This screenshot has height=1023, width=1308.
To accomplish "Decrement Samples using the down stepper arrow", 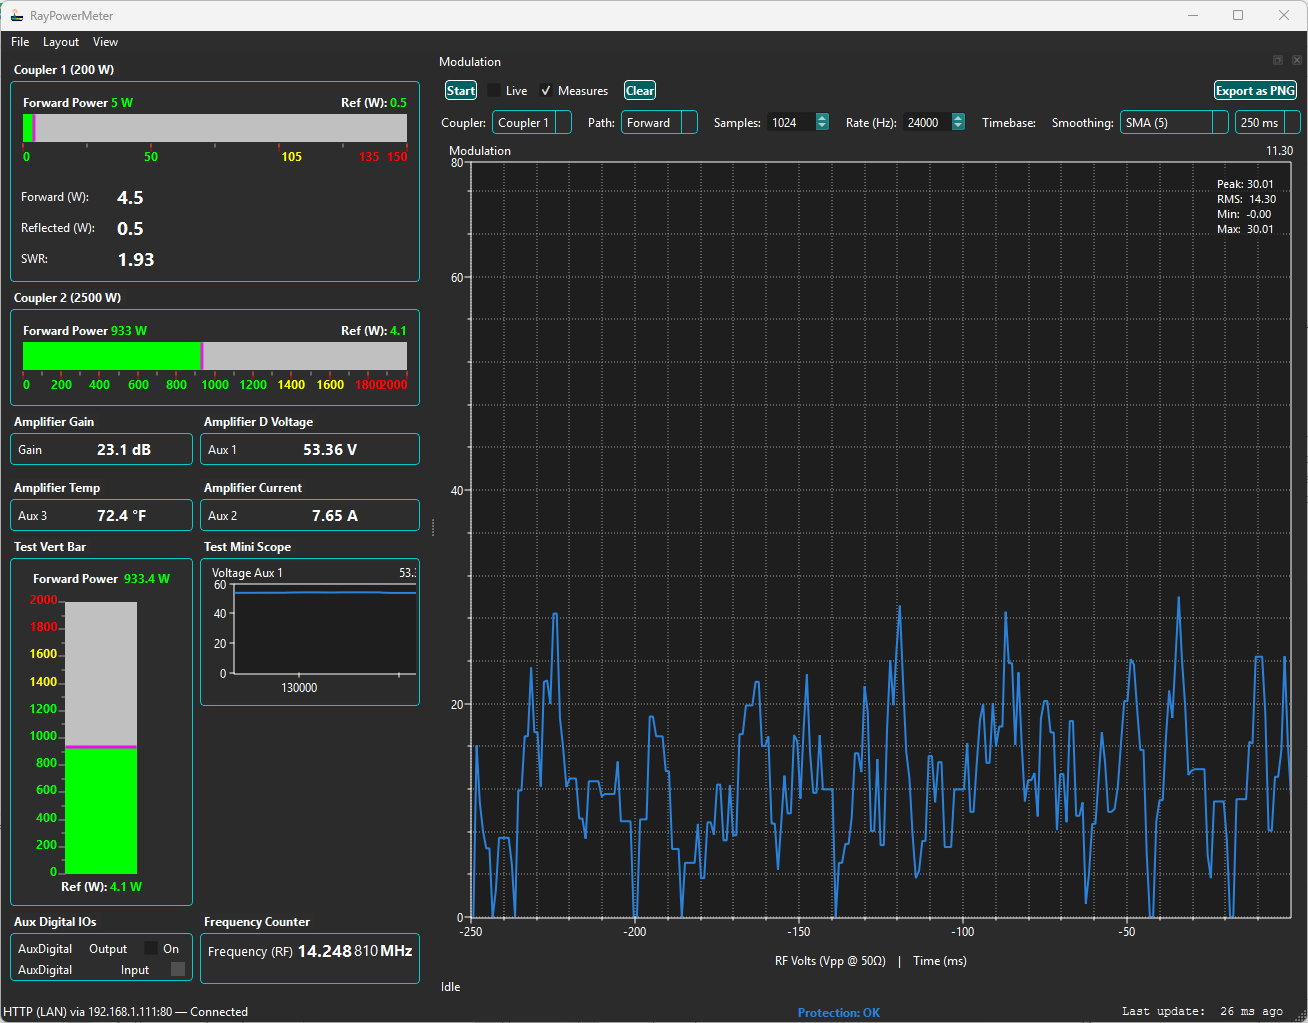I will [822, 127].
